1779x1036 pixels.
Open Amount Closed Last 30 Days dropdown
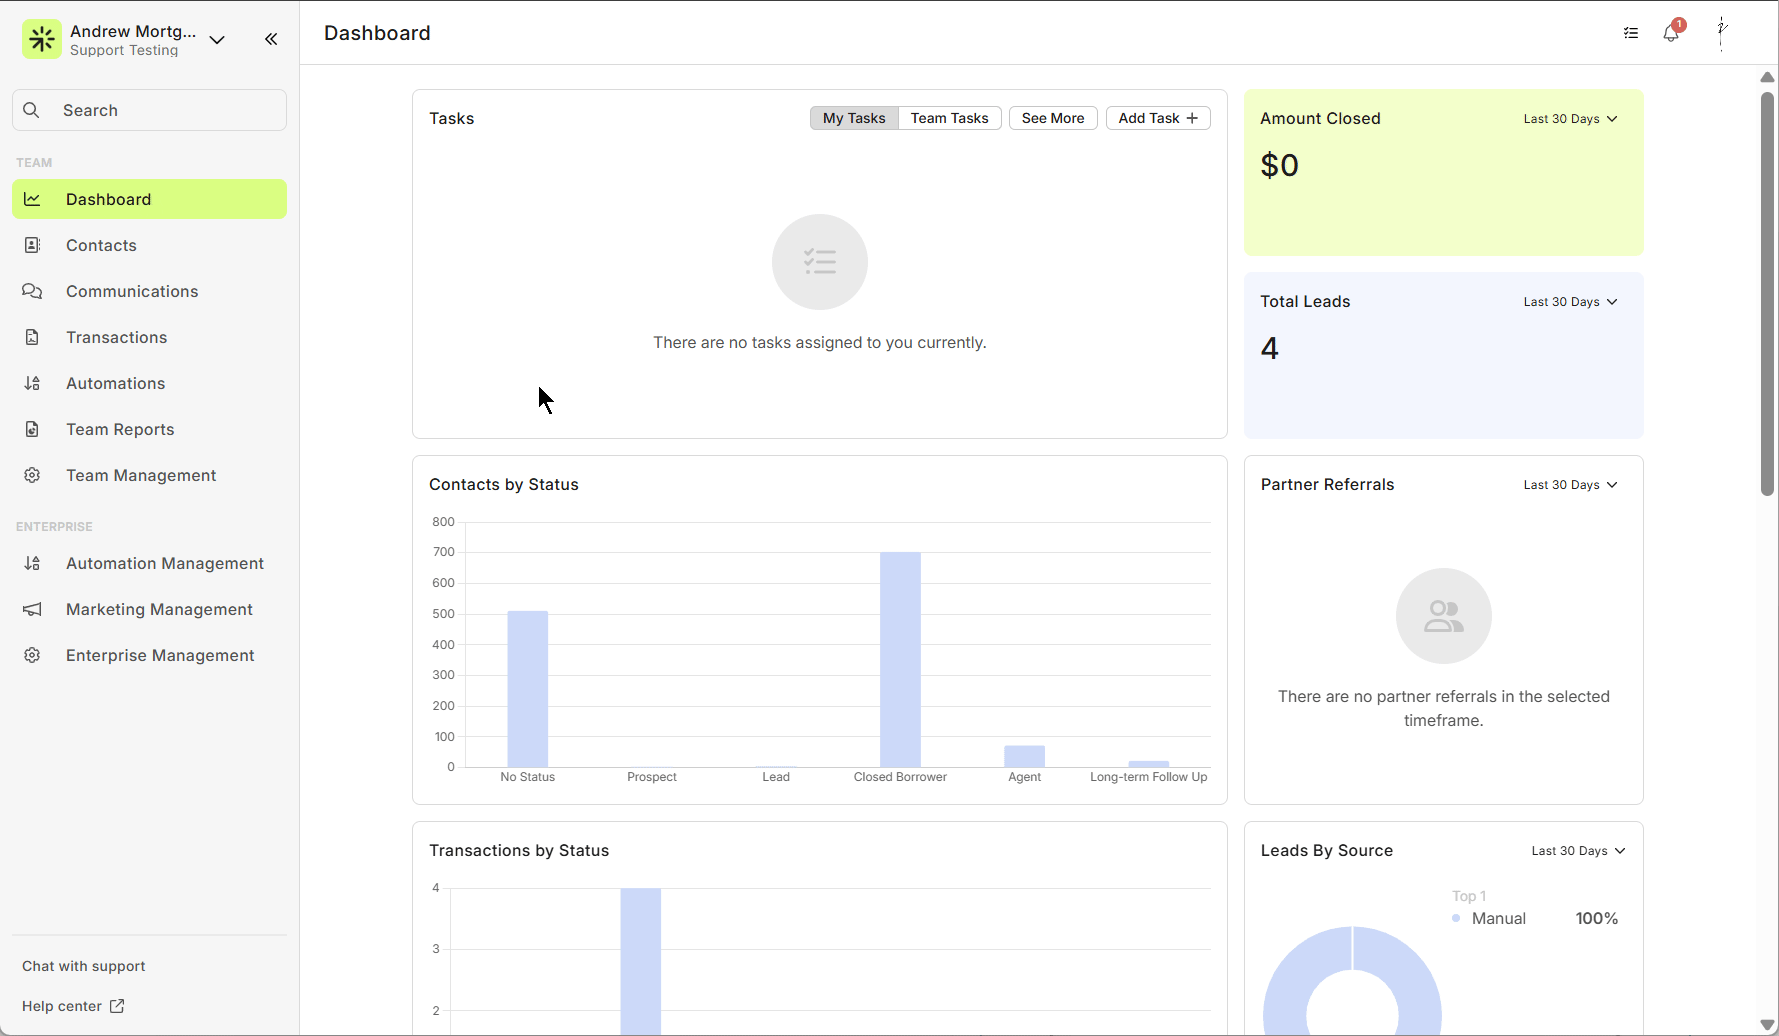(x=1570, y=119)
